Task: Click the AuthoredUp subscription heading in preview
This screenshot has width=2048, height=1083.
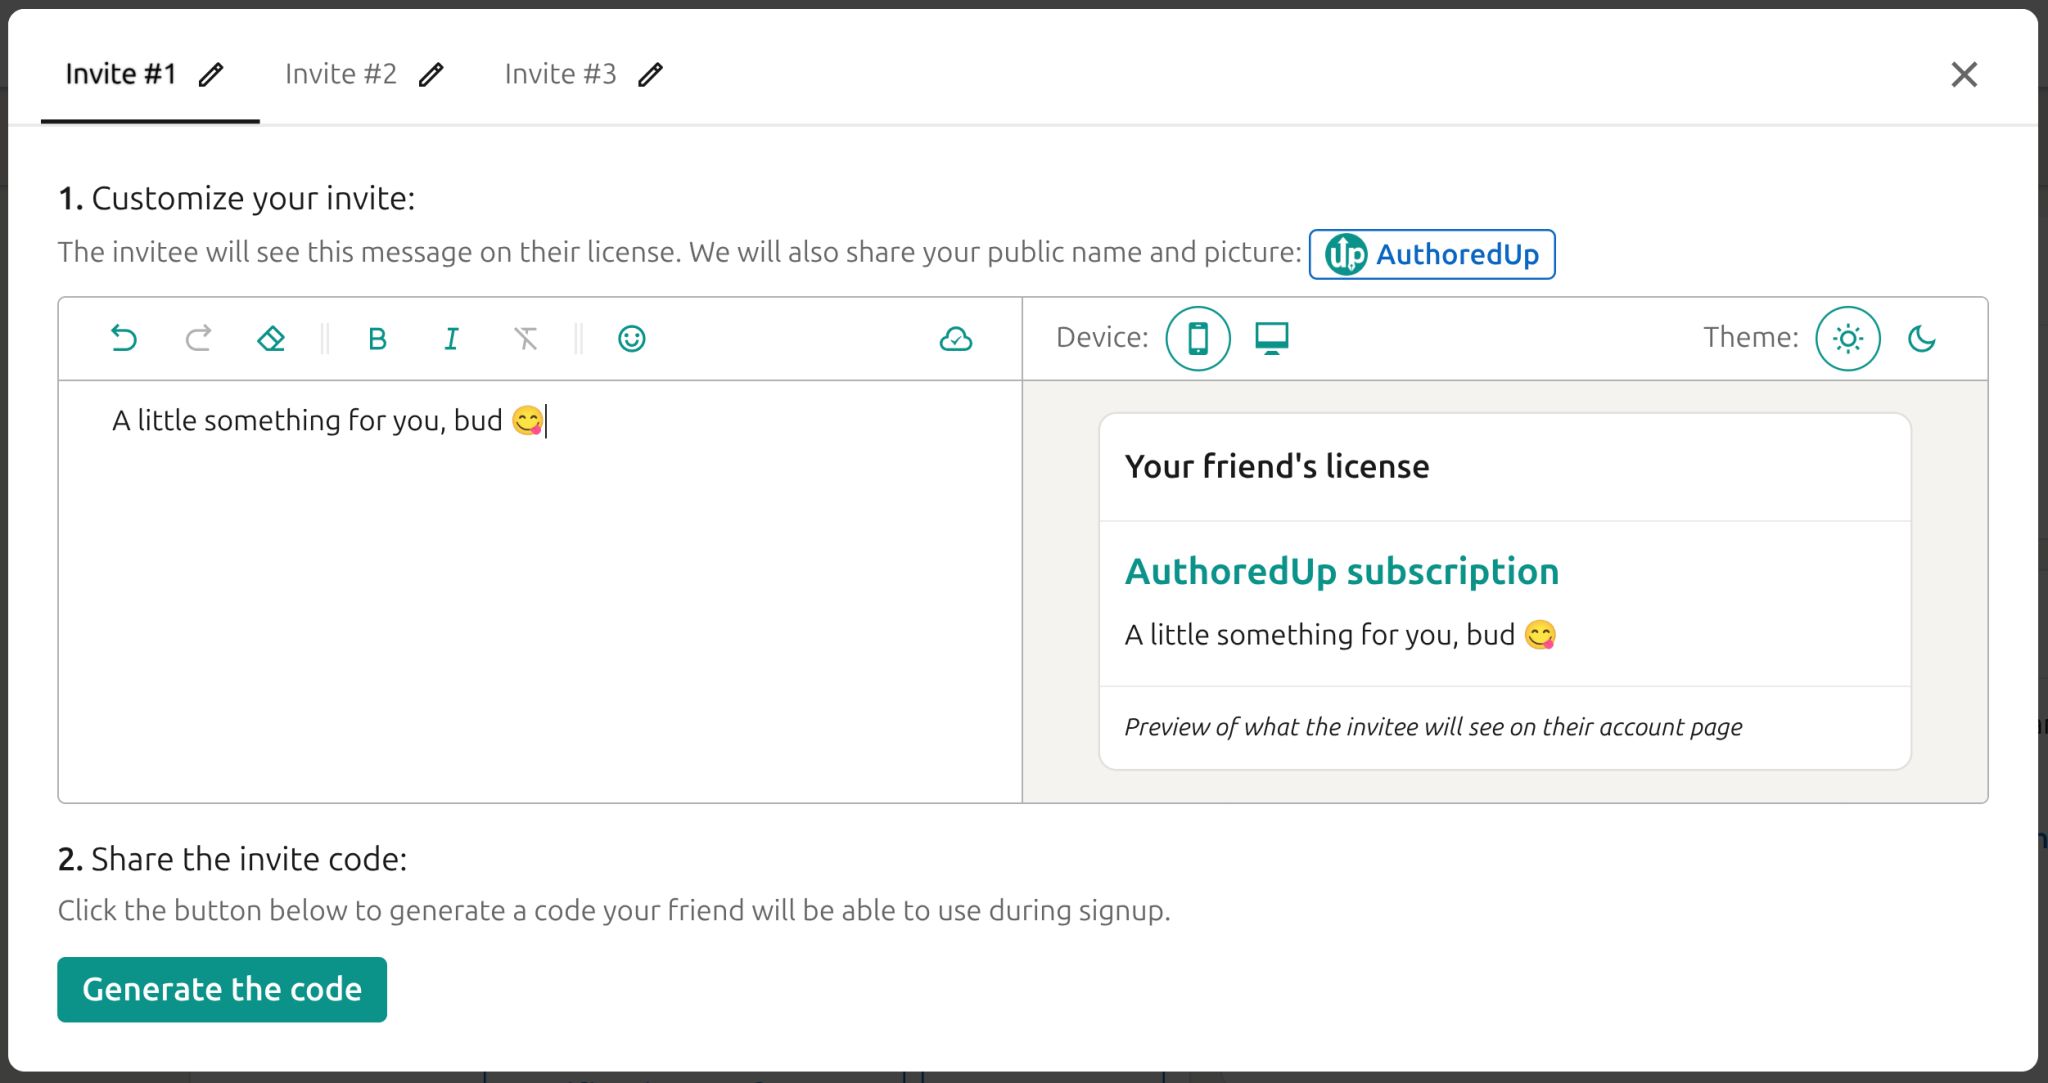Action: (x=1342, y=571)
